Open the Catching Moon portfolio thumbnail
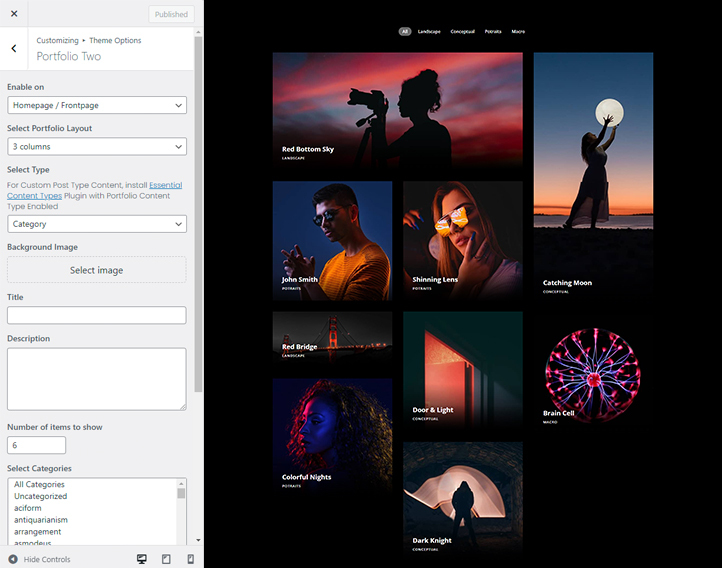This screenshot has height=568, width=722. pos(593,176)
